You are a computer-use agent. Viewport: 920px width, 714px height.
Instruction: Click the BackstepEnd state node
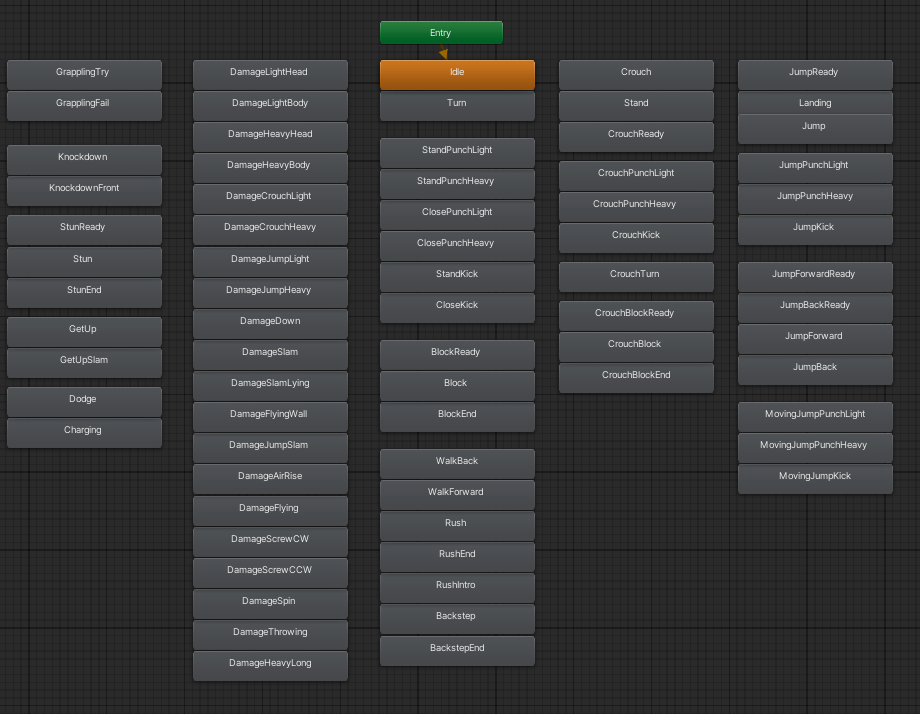pyautogui.click(x=457, y=649)
